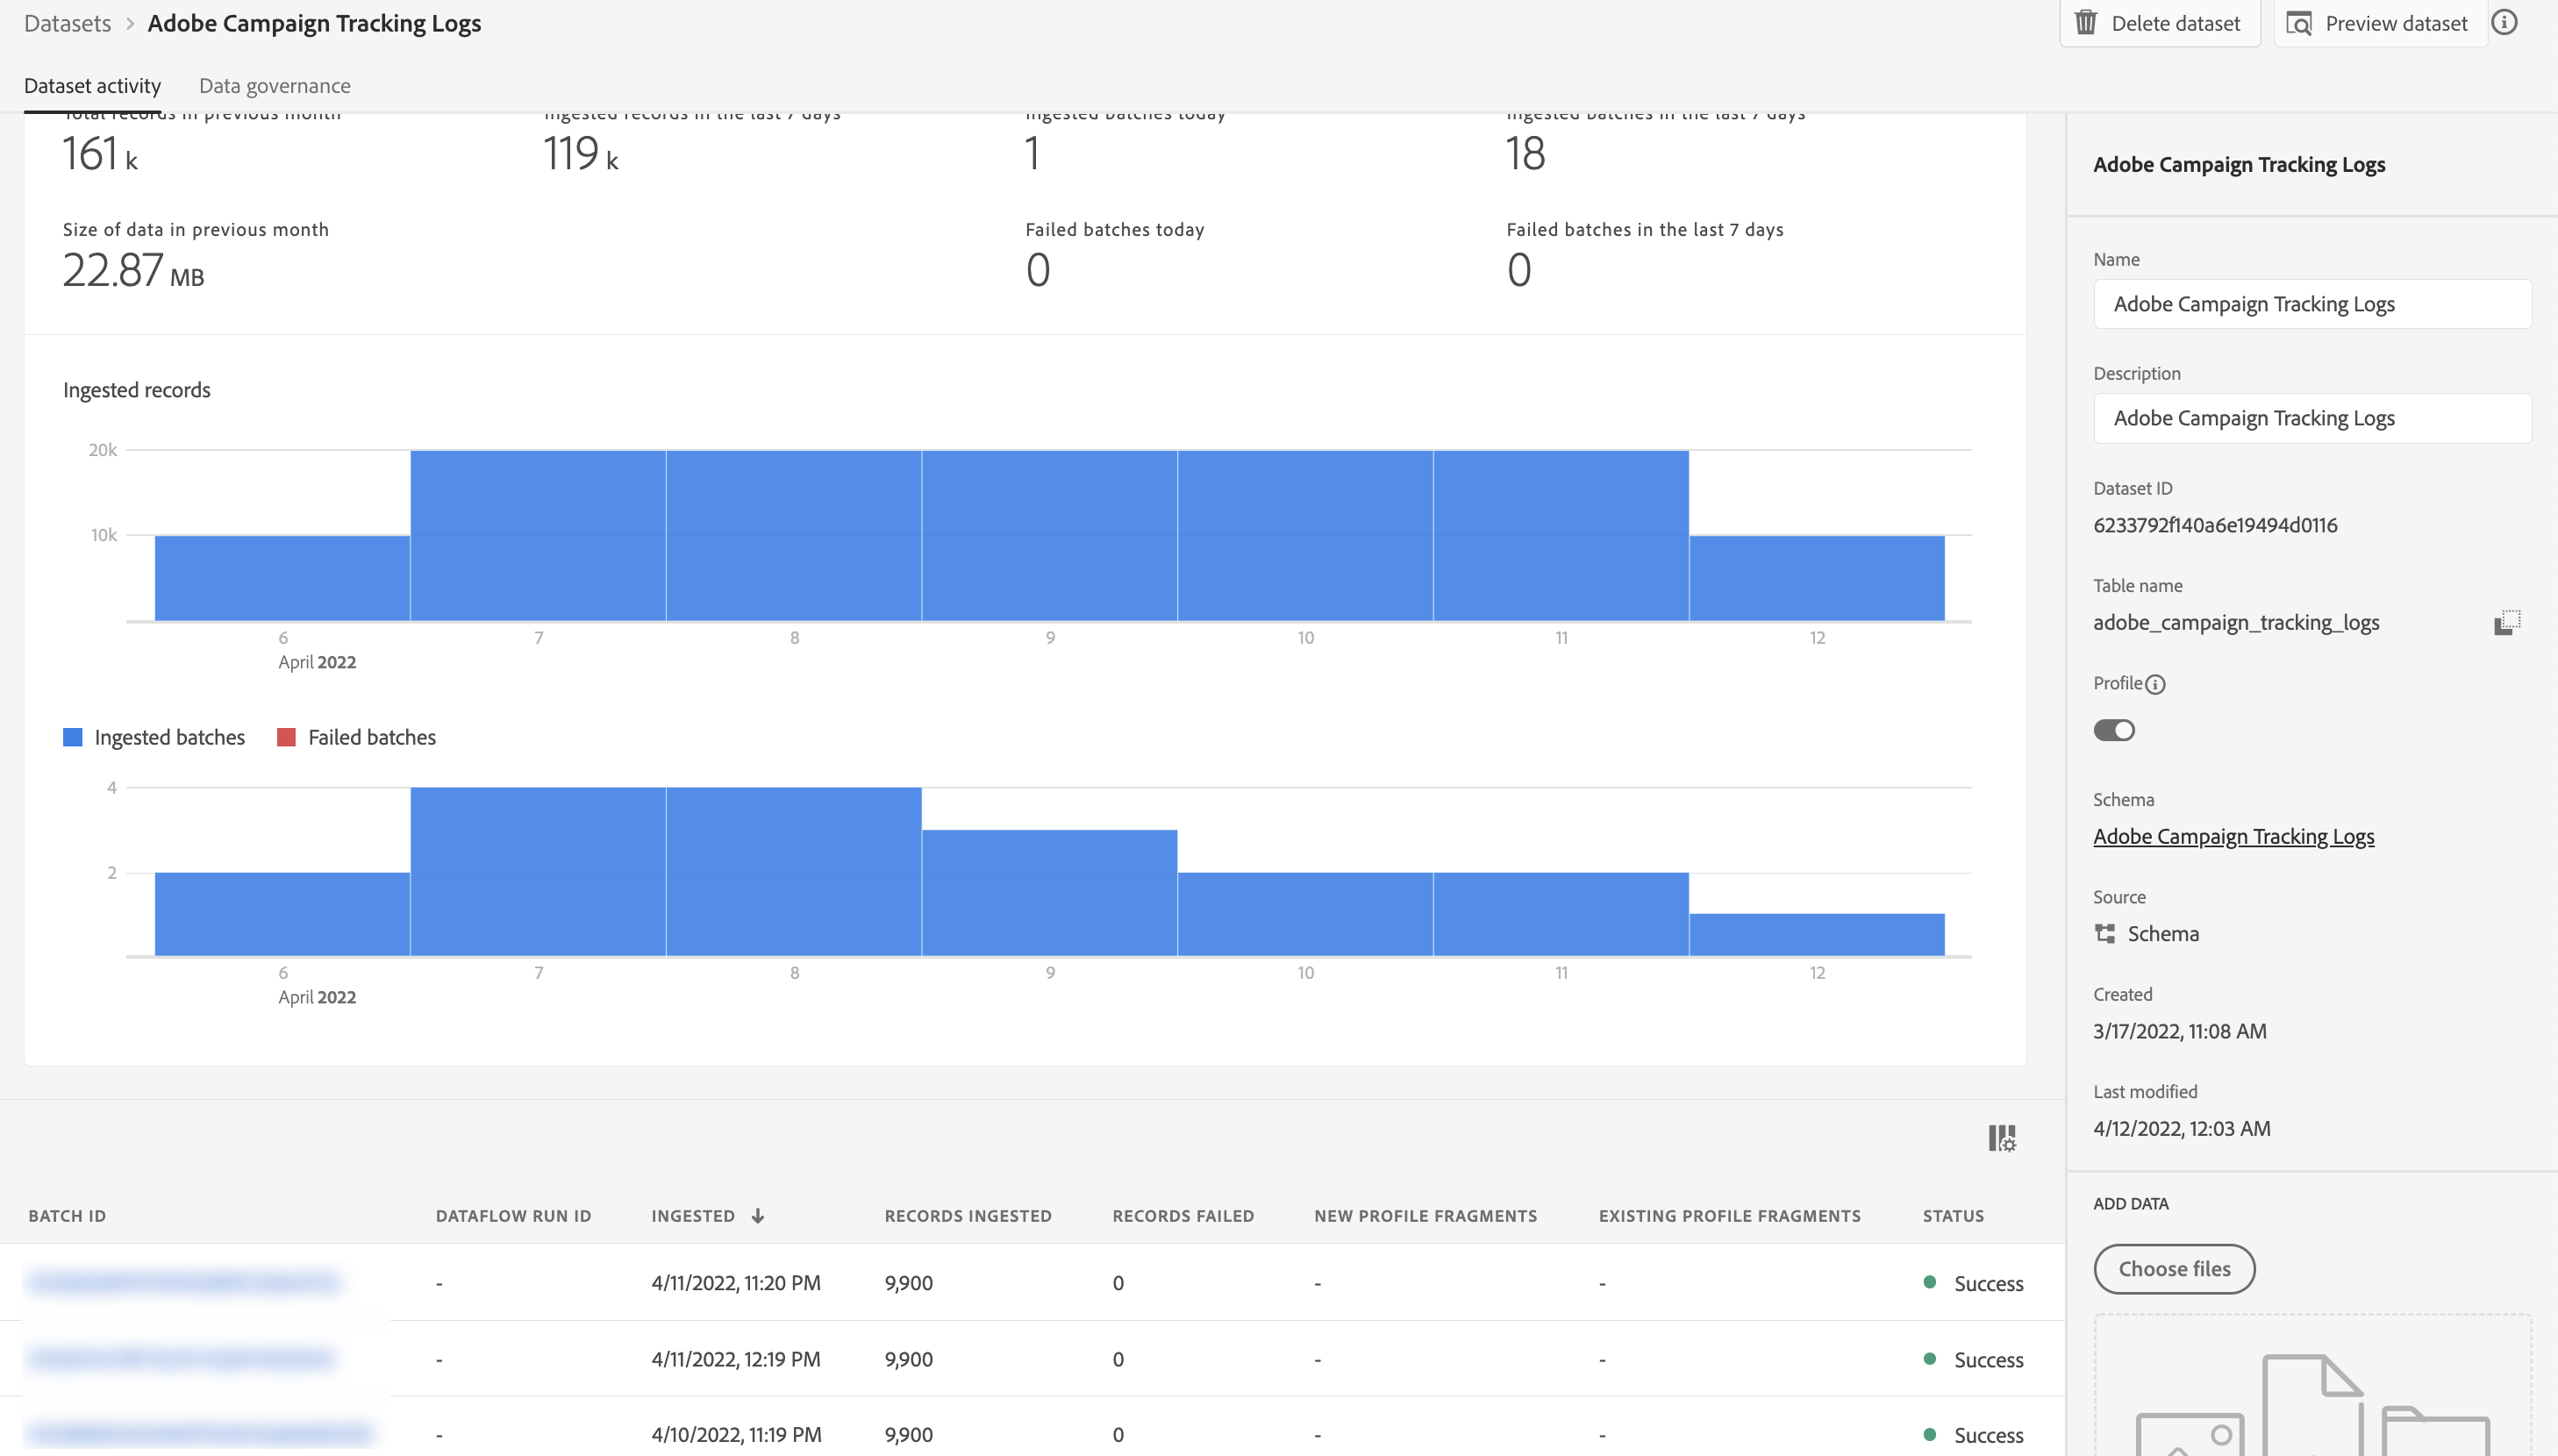This screenshot has height=1456, width=2558.
Task: Click the Description input field
Action: [x=2311, y=418]
